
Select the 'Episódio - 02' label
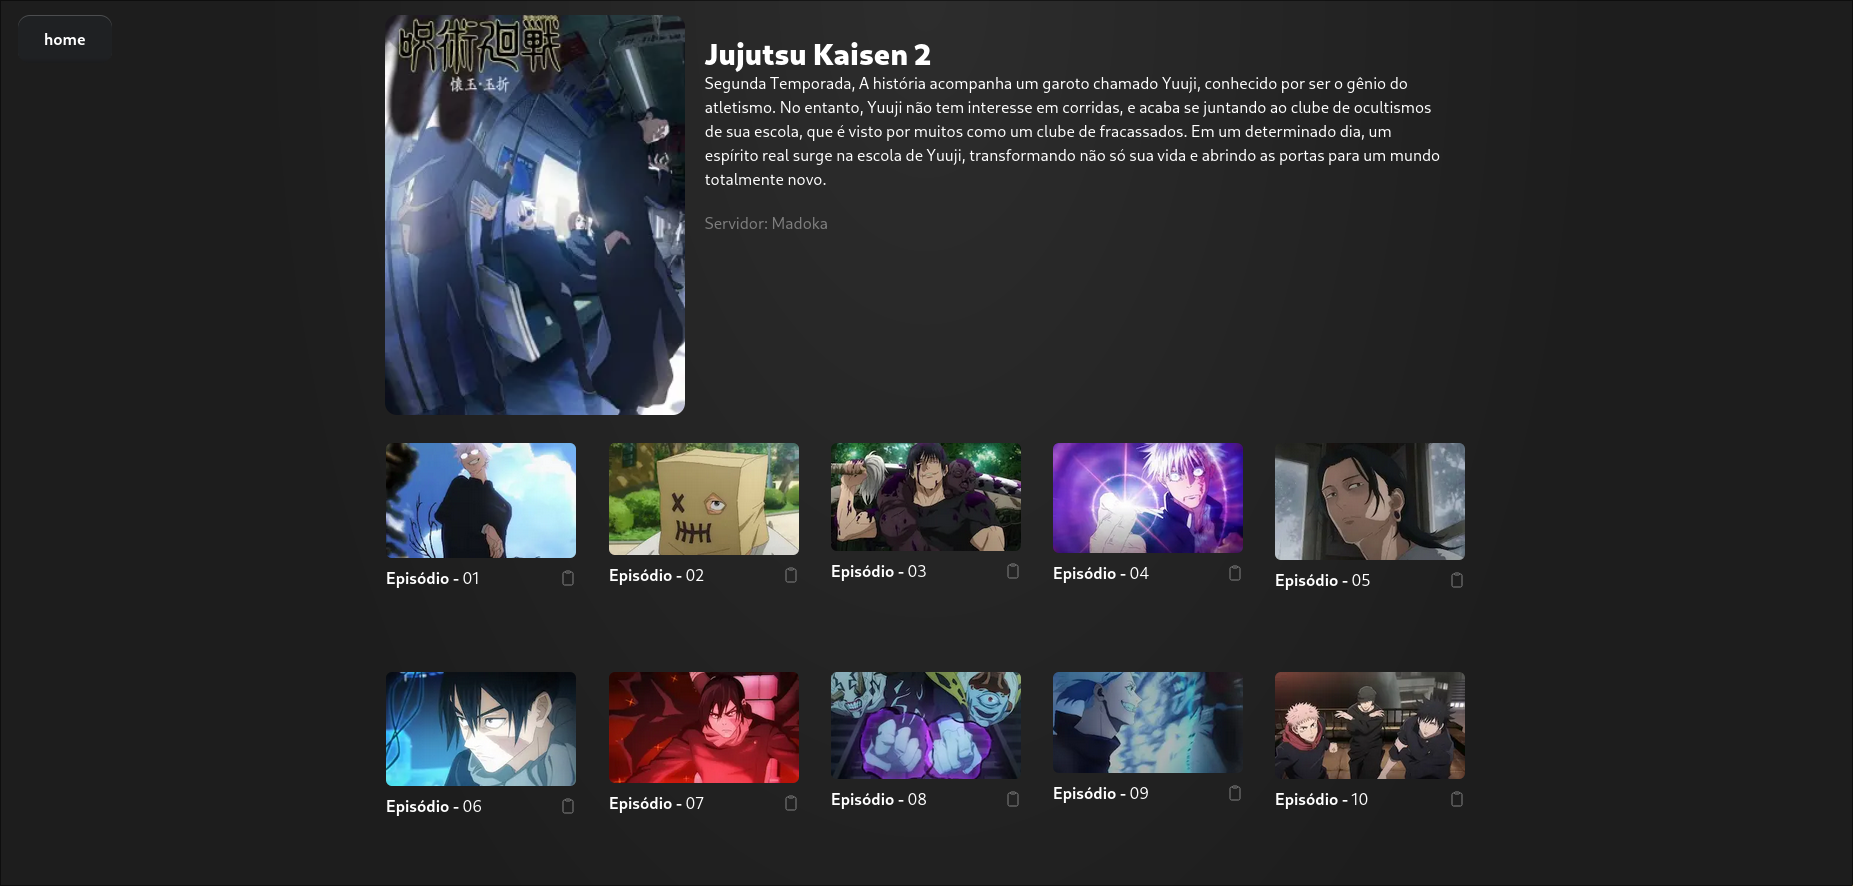tap(656, 575)
